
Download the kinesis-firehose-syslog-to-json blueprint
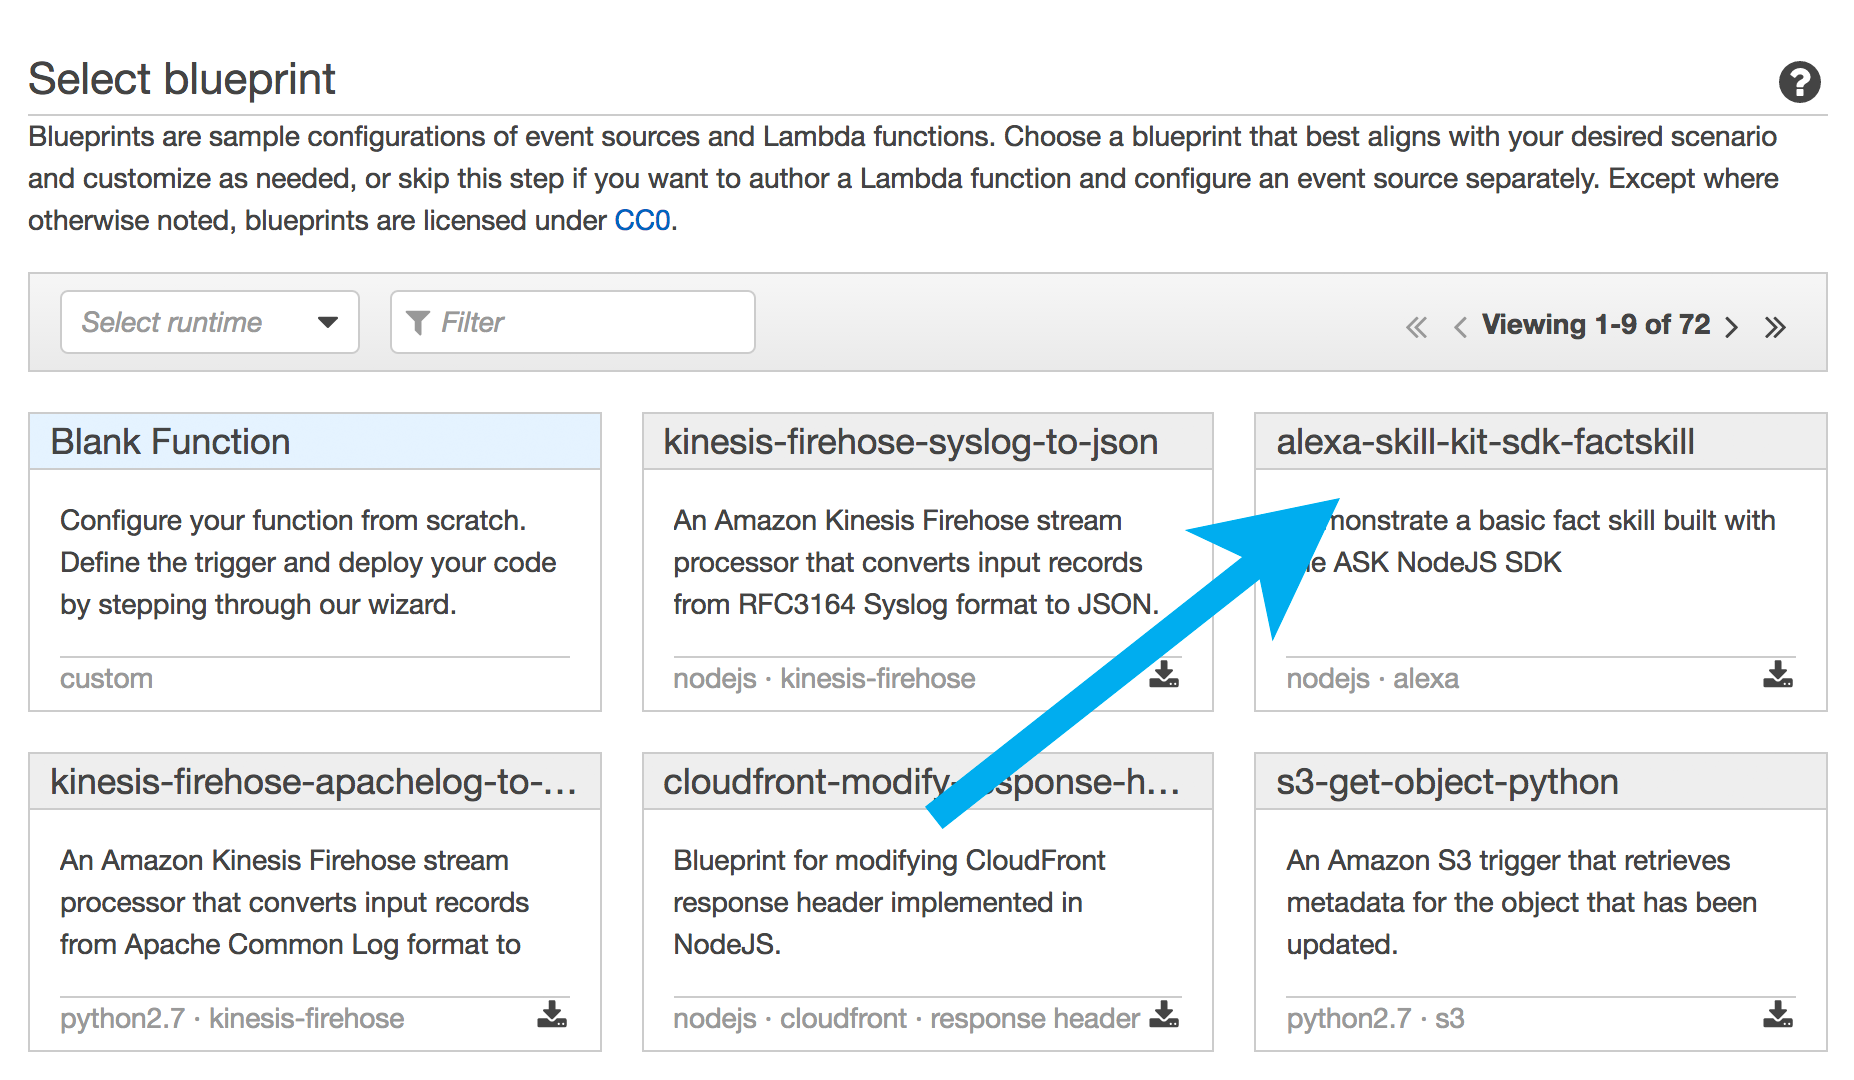[x=1164, y=675]
